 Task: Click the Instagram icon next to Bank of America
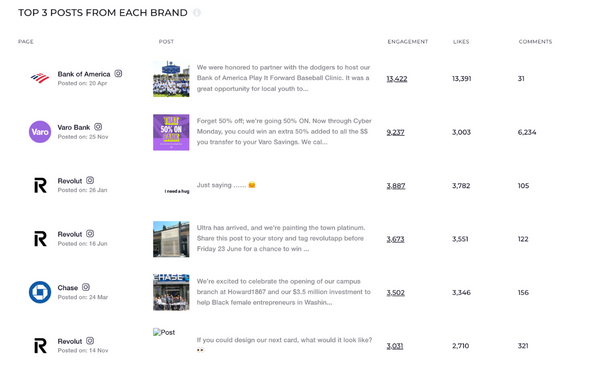point(118,73)
